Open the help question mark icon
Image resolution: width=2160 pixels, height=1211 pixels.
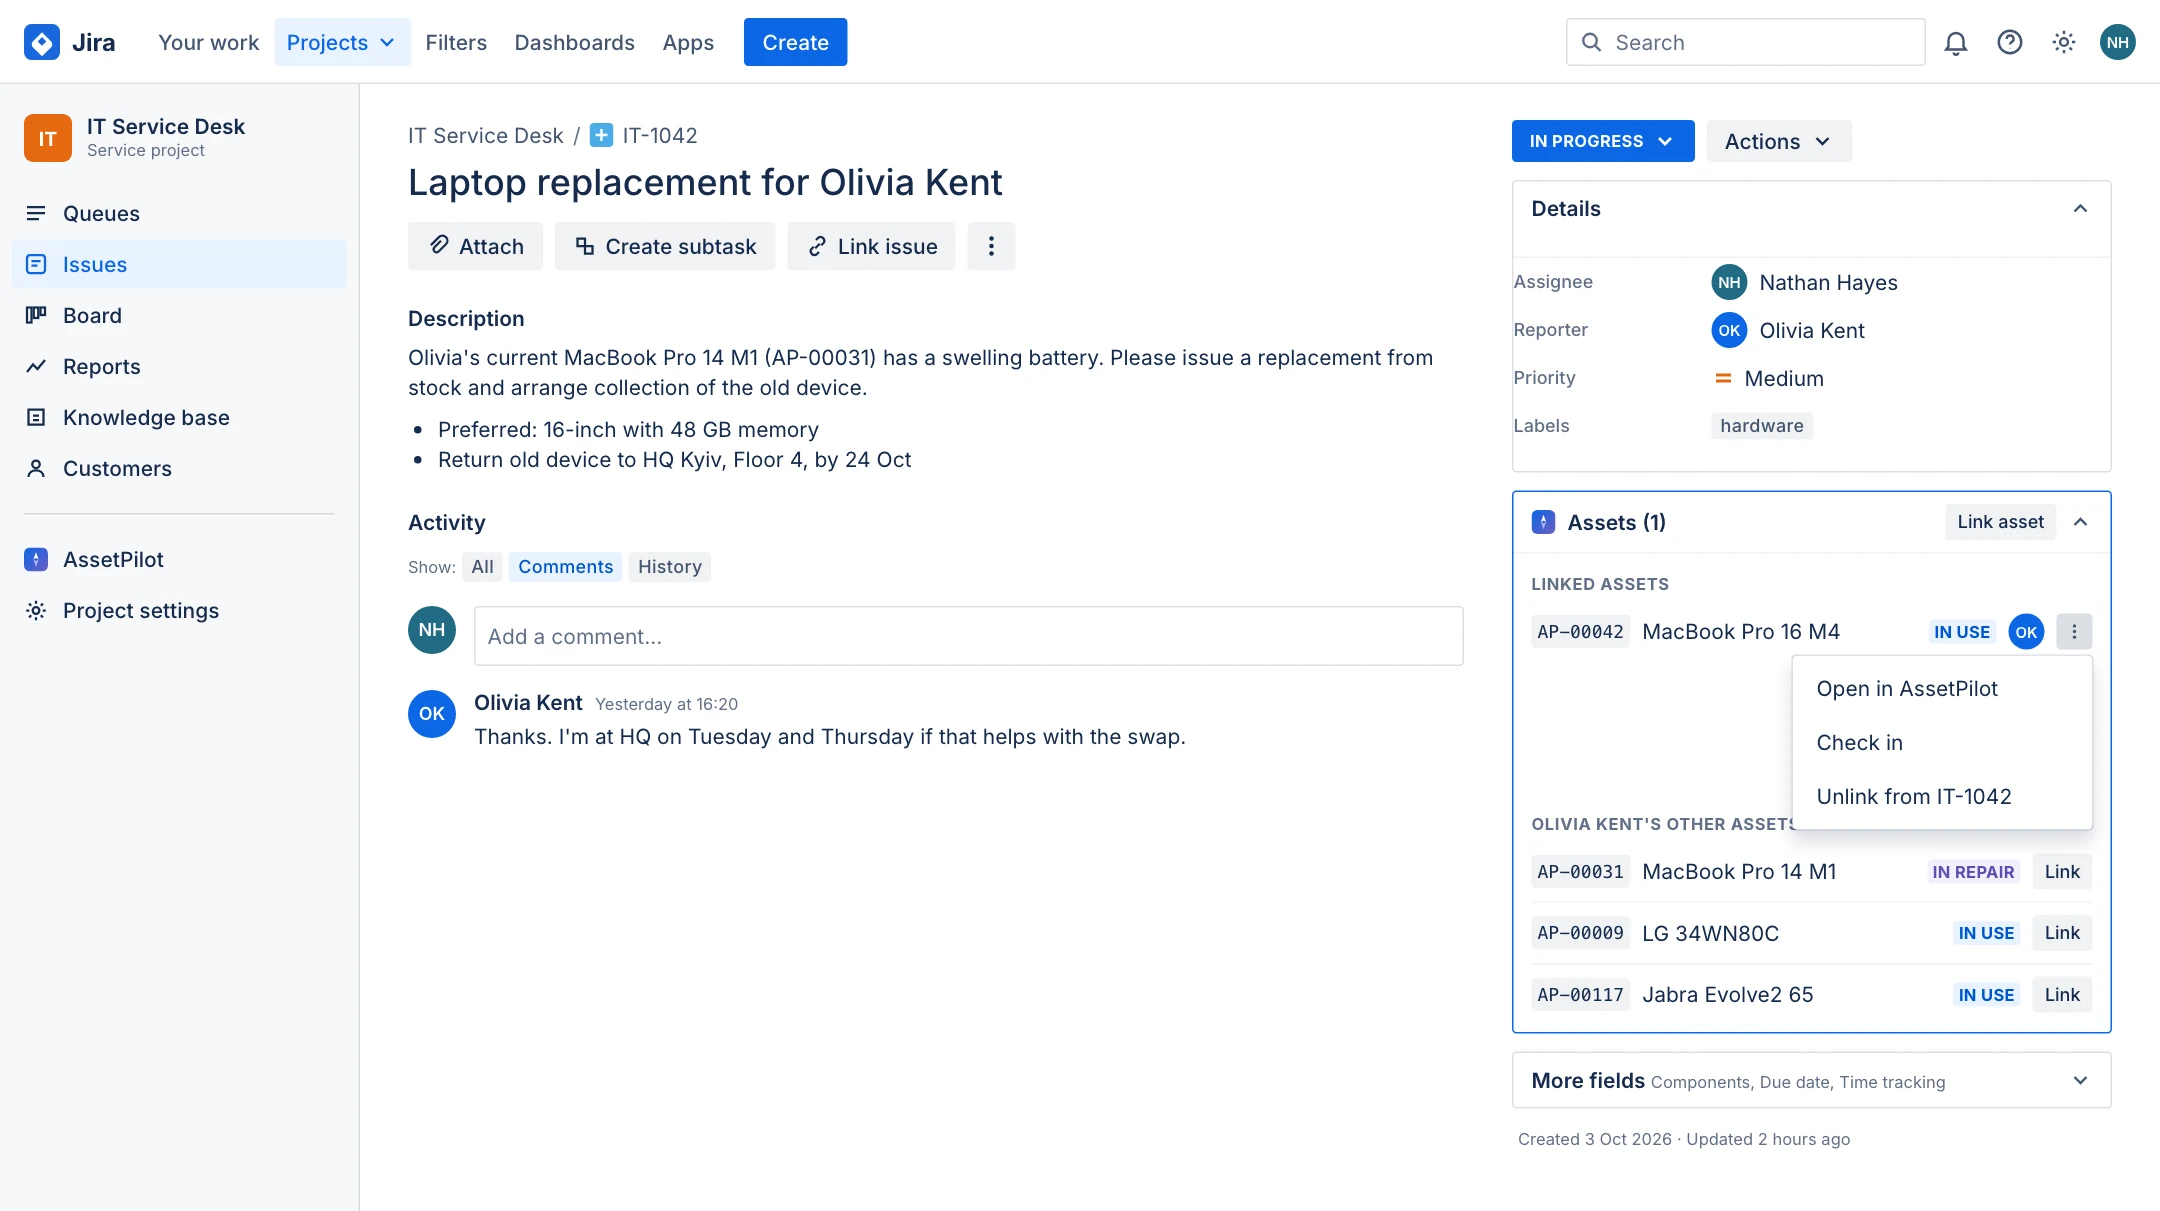2010,42
